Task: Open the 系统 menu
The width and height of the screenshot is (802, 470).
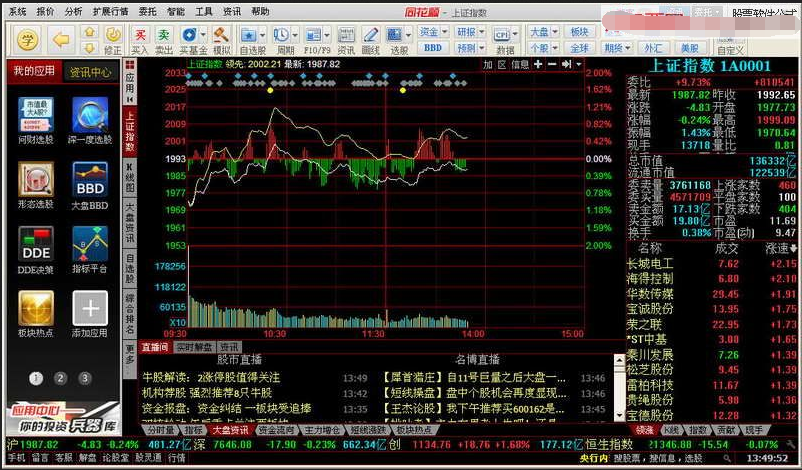Action: tap(18, 11)
